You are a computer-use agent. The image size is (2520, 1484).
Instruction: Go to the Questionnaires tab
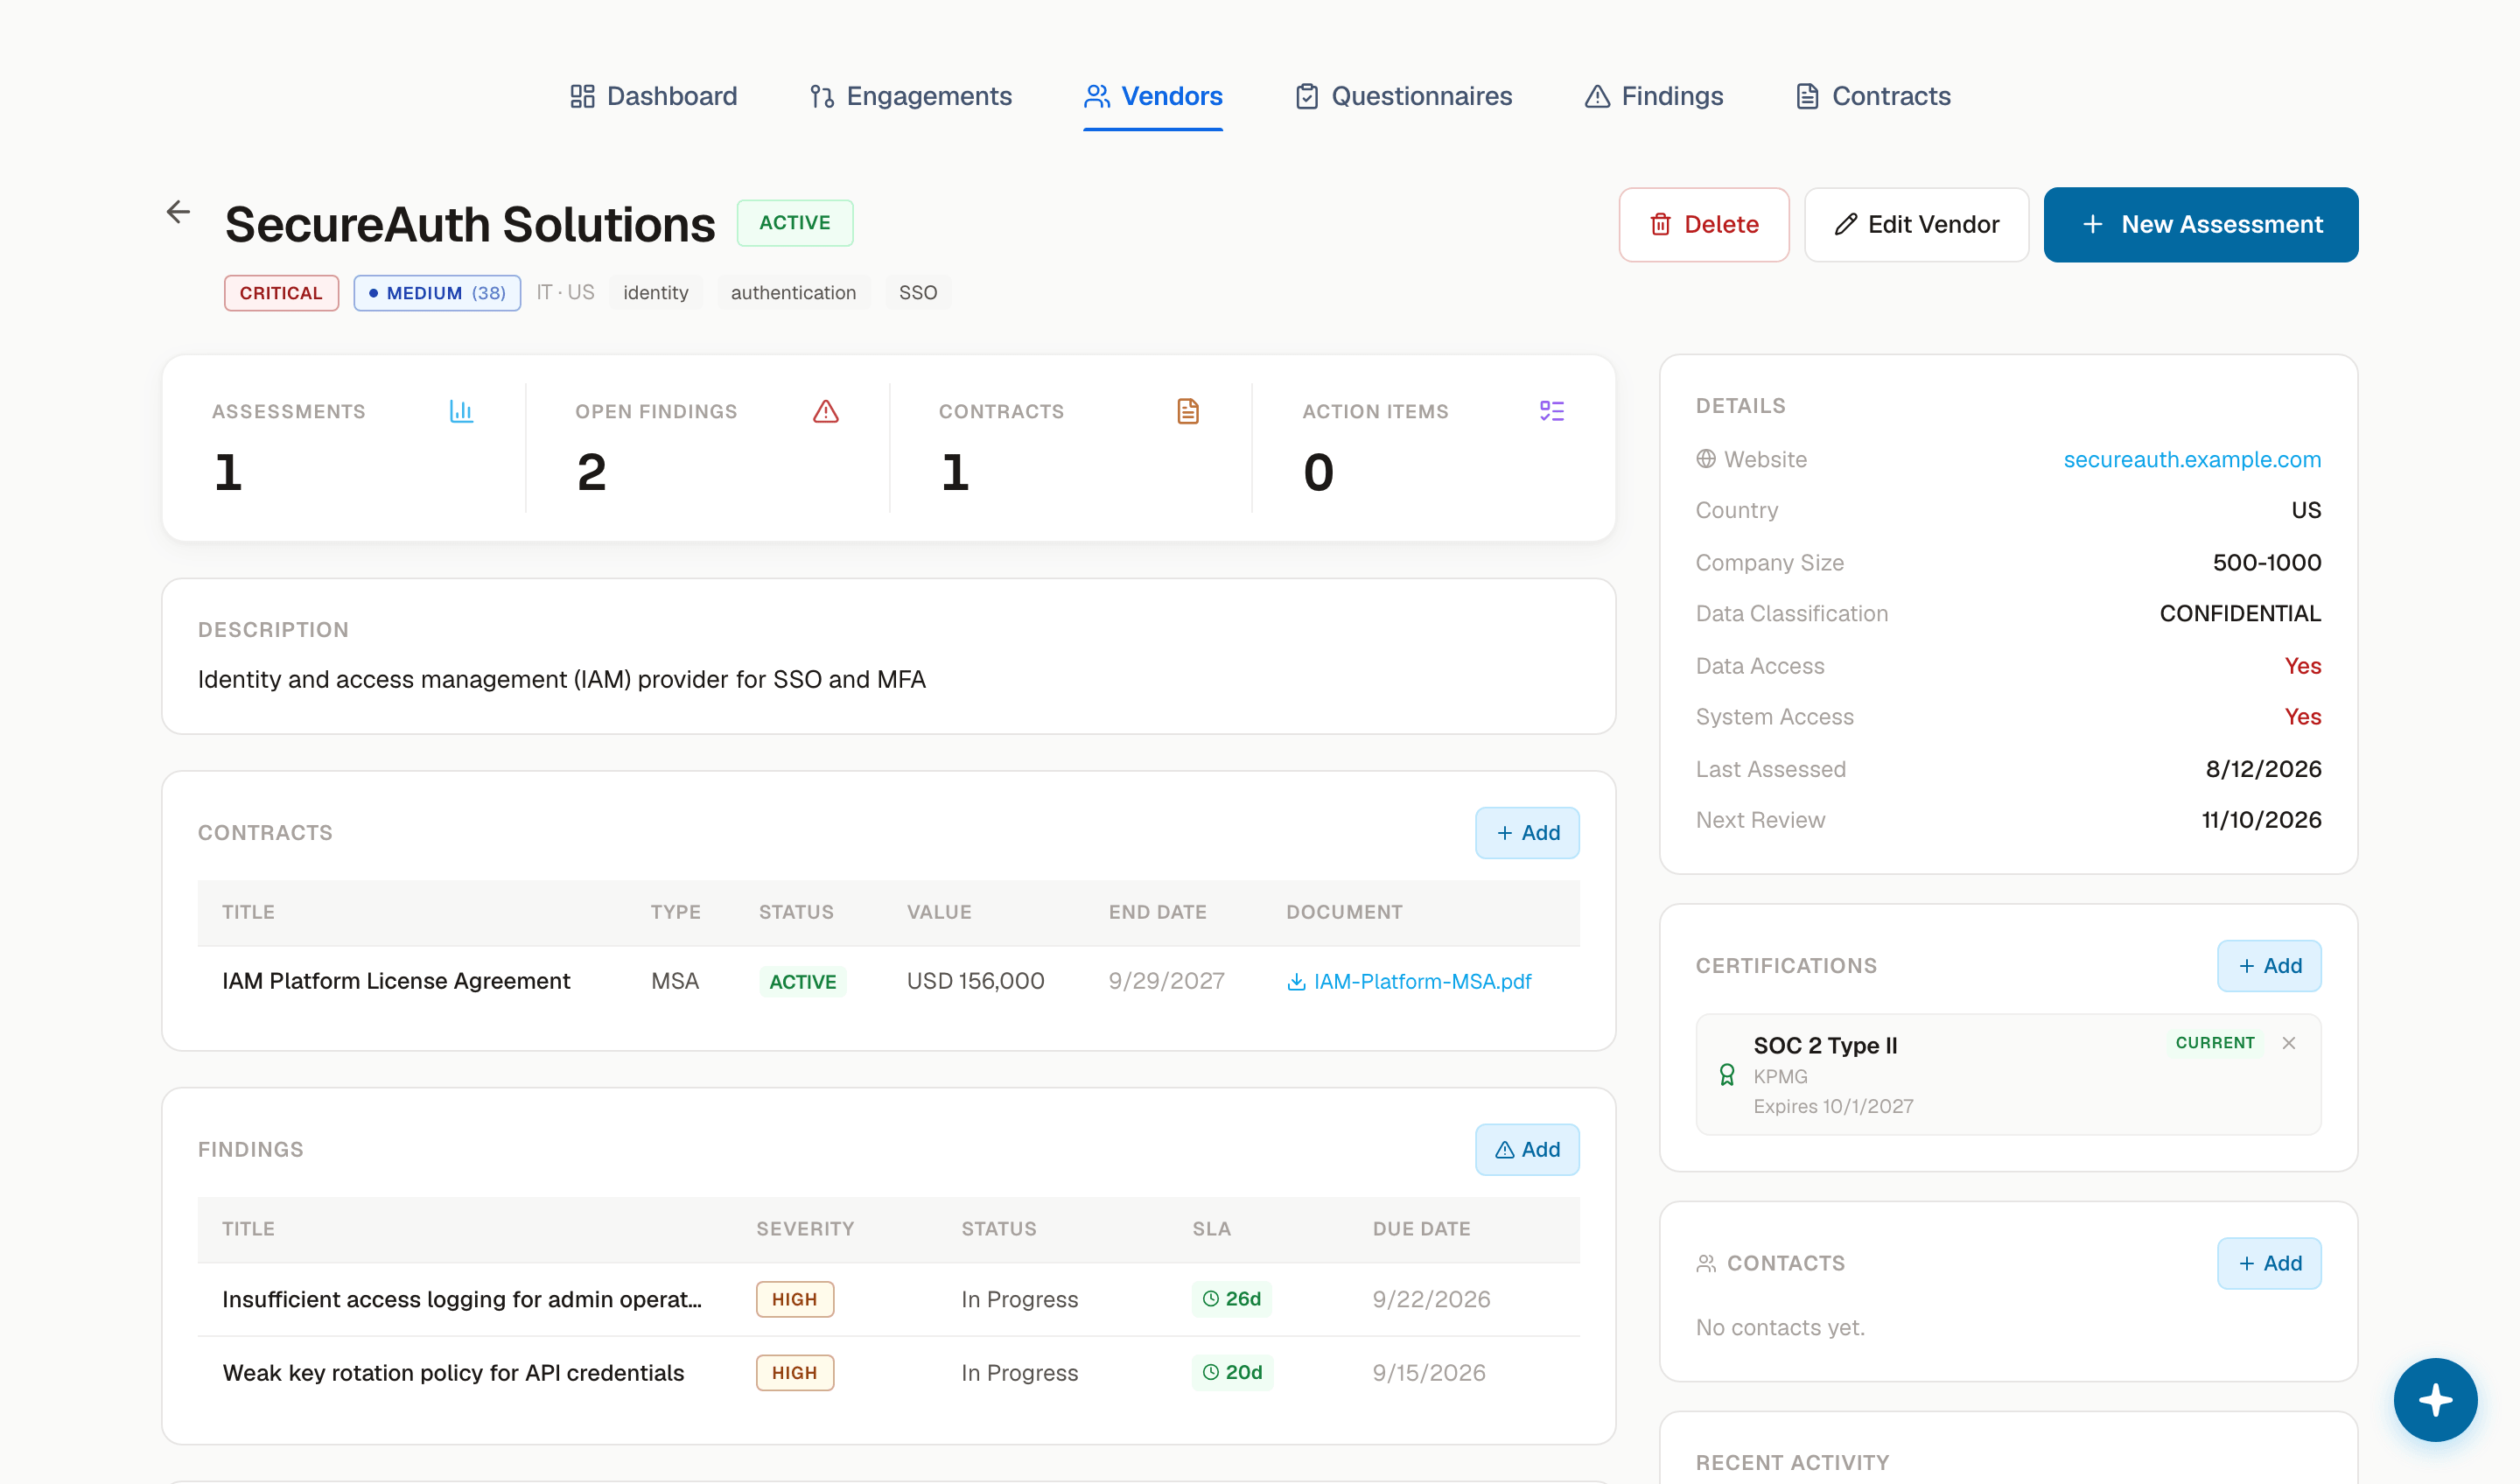pyautogui.click(x=1403, y=96)
